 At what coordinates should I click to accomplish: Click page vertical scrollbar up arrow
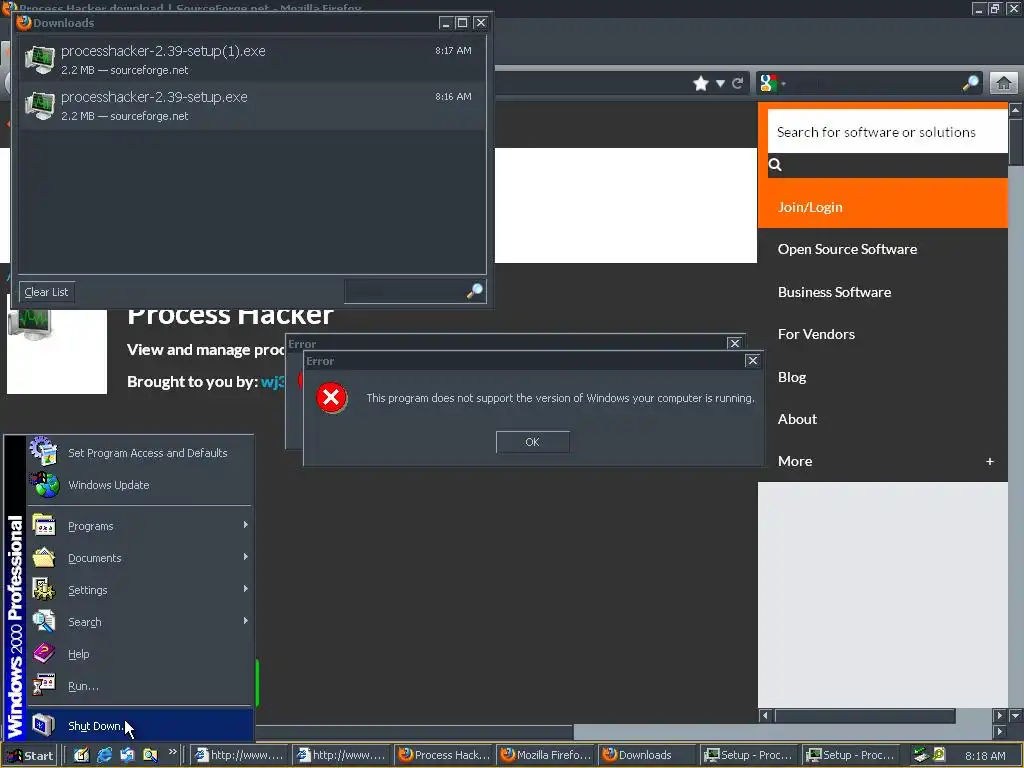click(1016, 110)
